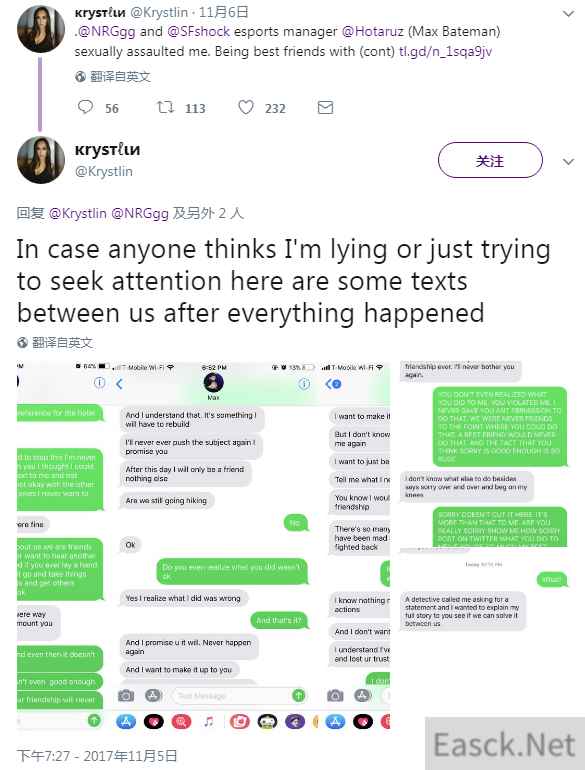
Task: Open the @Hotaruz mention link
Action: 372,31
